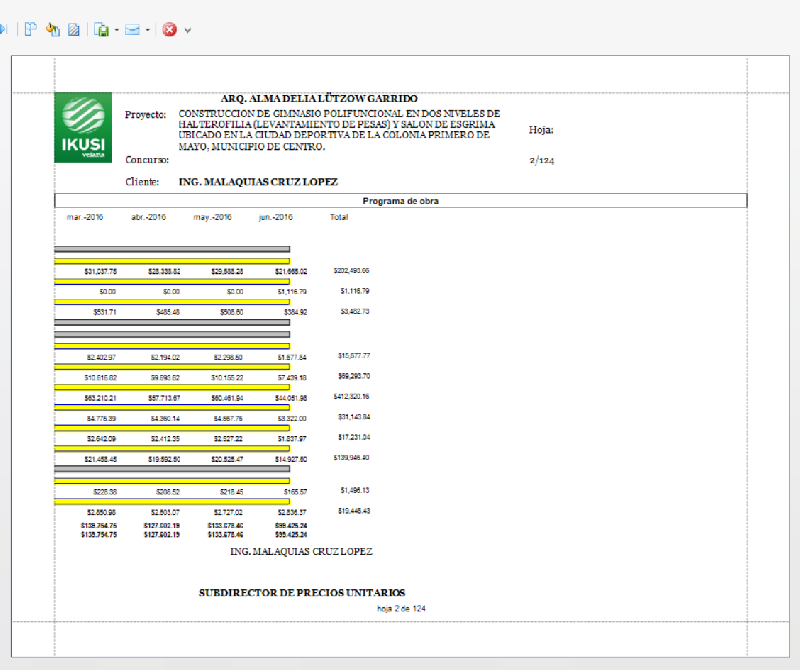Viewport: 800px width, 670px height.
Task: Click the 'hoja 2 de 124' footer text
Action: click(401, 608)
